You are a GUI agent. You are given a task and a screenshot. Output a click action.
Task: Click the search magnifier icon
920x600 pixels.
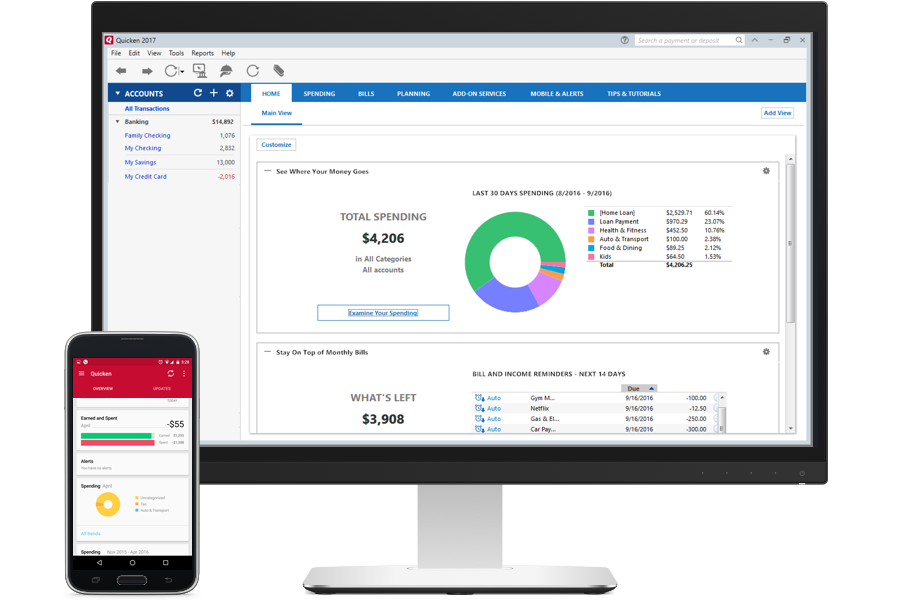pos(739,40)
